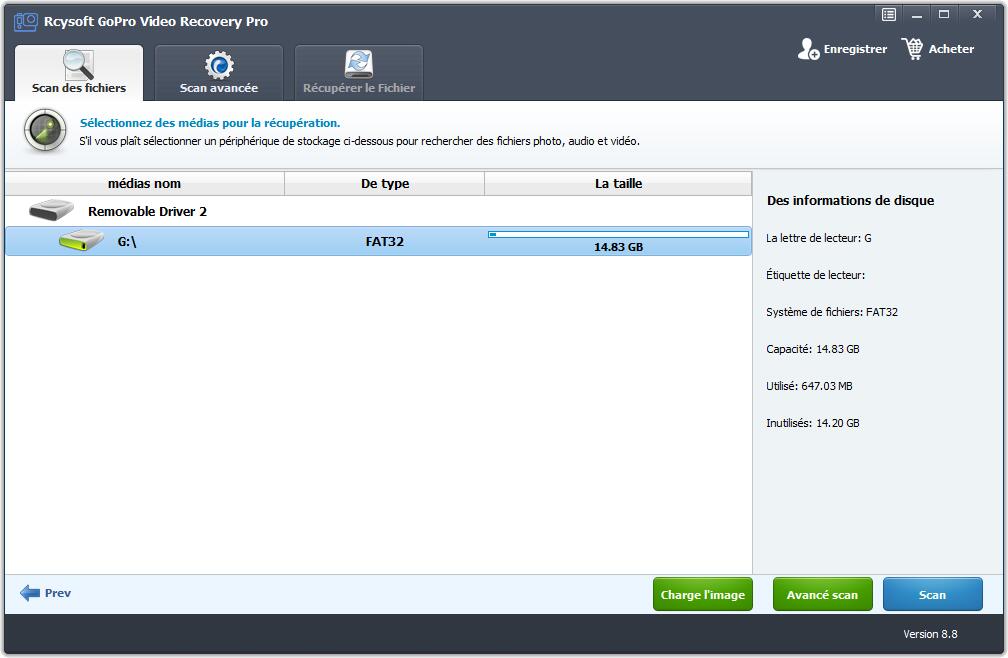Click the GoPro camera logo in title bar

coord(25,21)
